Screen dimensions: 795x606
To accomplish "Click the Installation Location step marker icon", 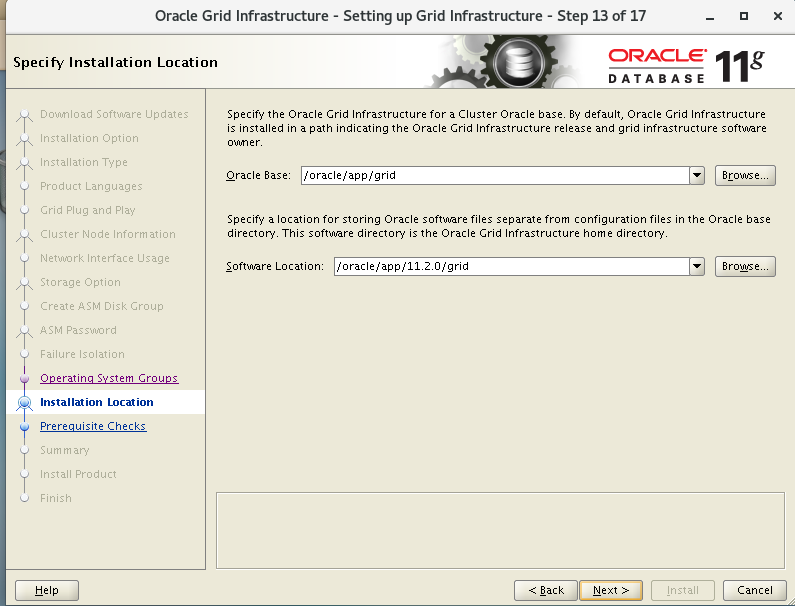I will point(24,403).
